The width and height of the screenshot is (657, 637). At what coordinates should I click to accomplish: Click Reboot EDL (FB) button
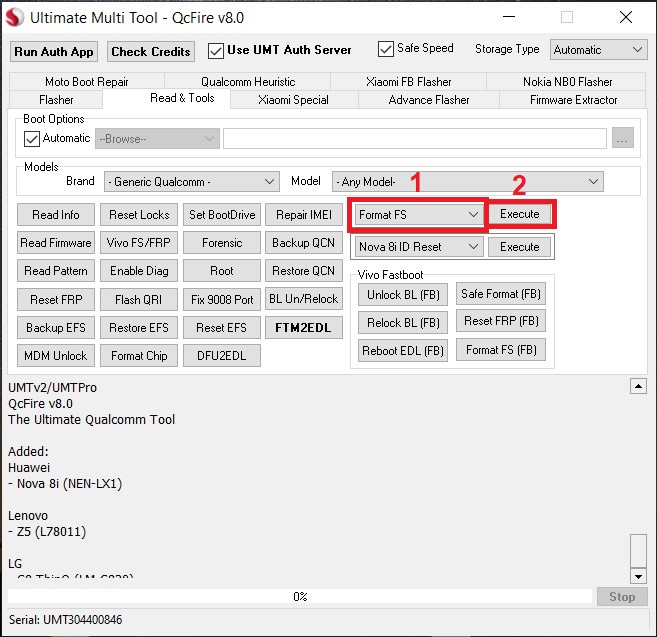point(403,350)
